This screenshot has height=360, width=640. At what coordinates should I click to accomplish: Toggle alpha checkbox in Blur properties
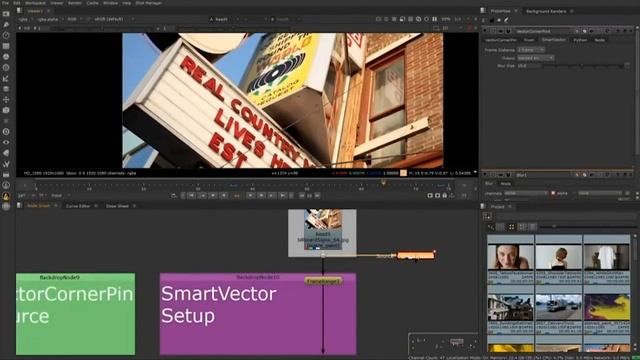click(553, 193)
